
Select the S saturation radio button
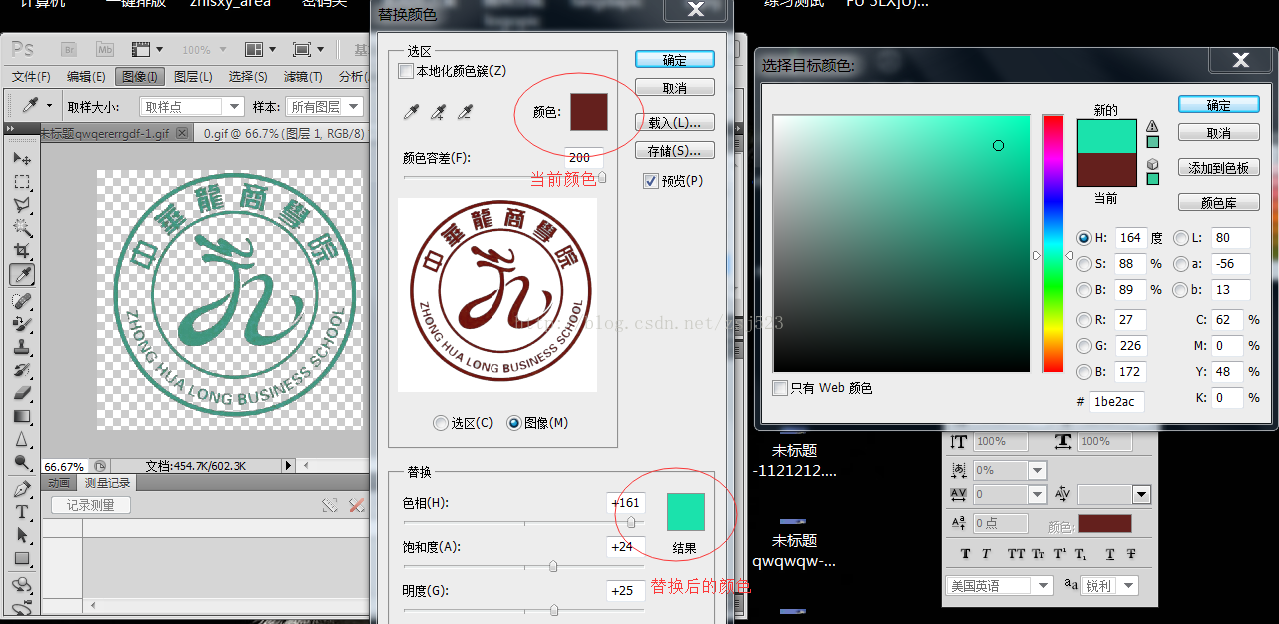click(x=1084, y=264)
